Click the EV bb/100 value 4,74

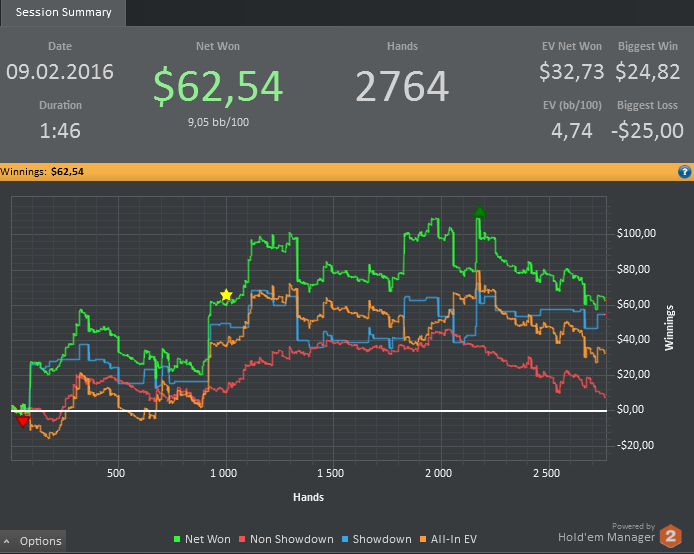click(x=571, y=131)
